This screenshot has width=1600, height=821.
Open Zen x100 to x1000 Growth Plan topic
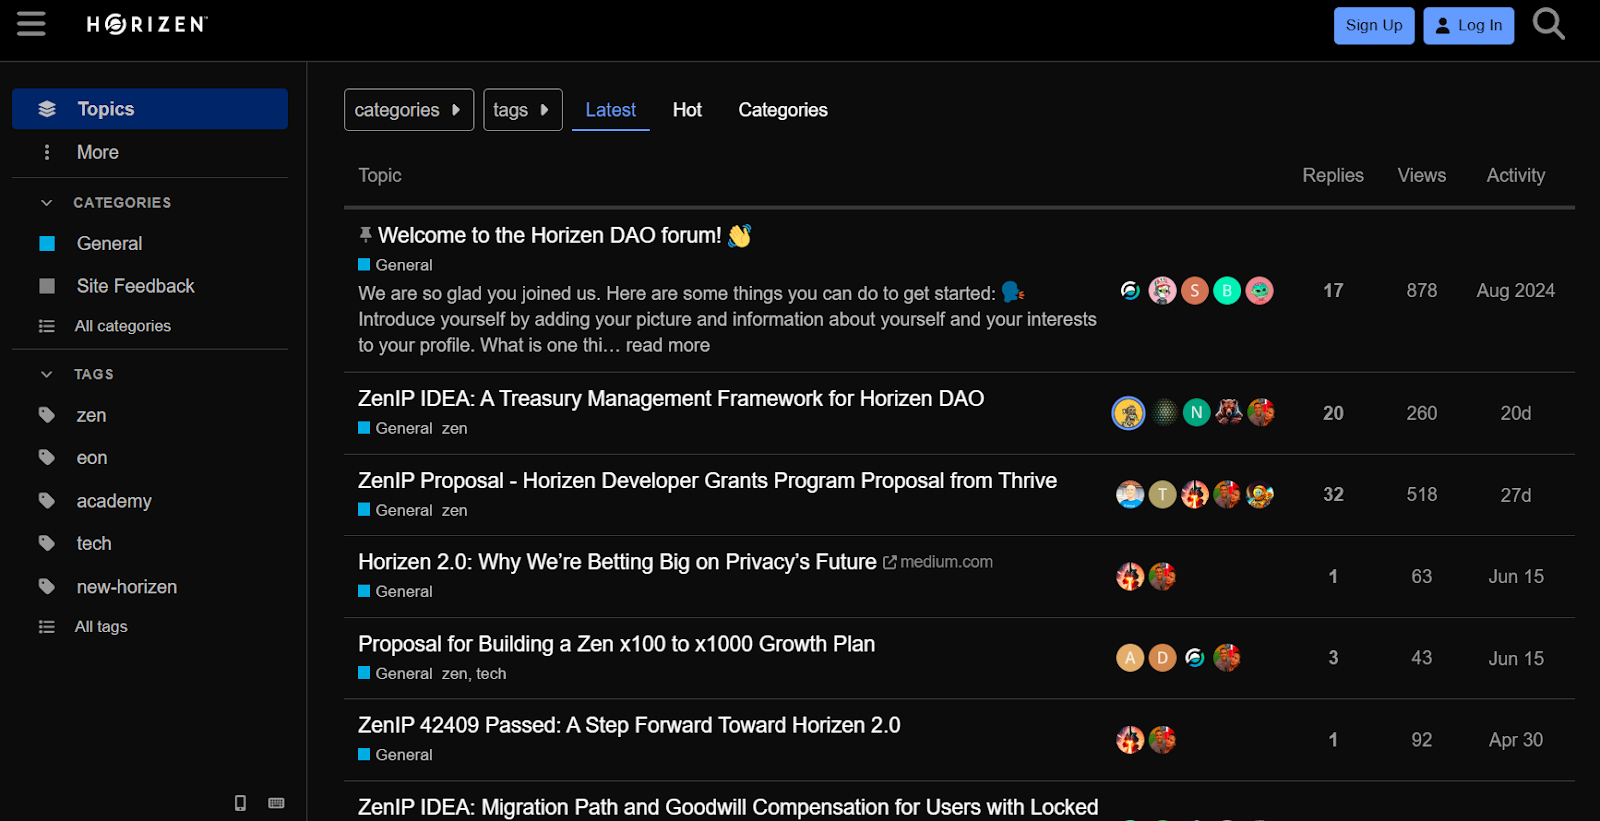tap(616, 644)
